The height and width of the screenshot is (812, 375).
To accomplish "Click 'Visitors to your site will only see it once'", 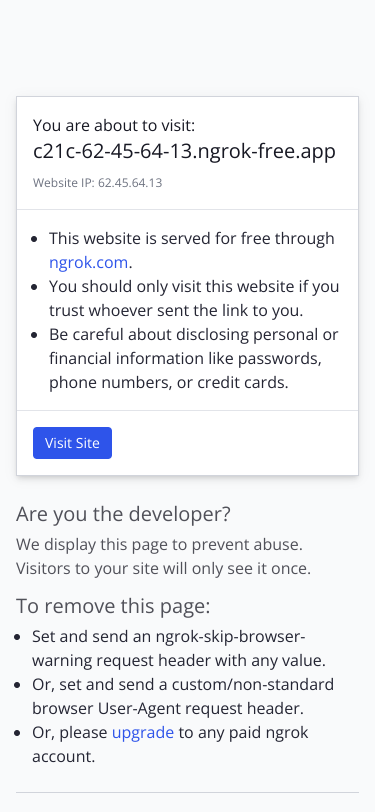I will point(164,569).
